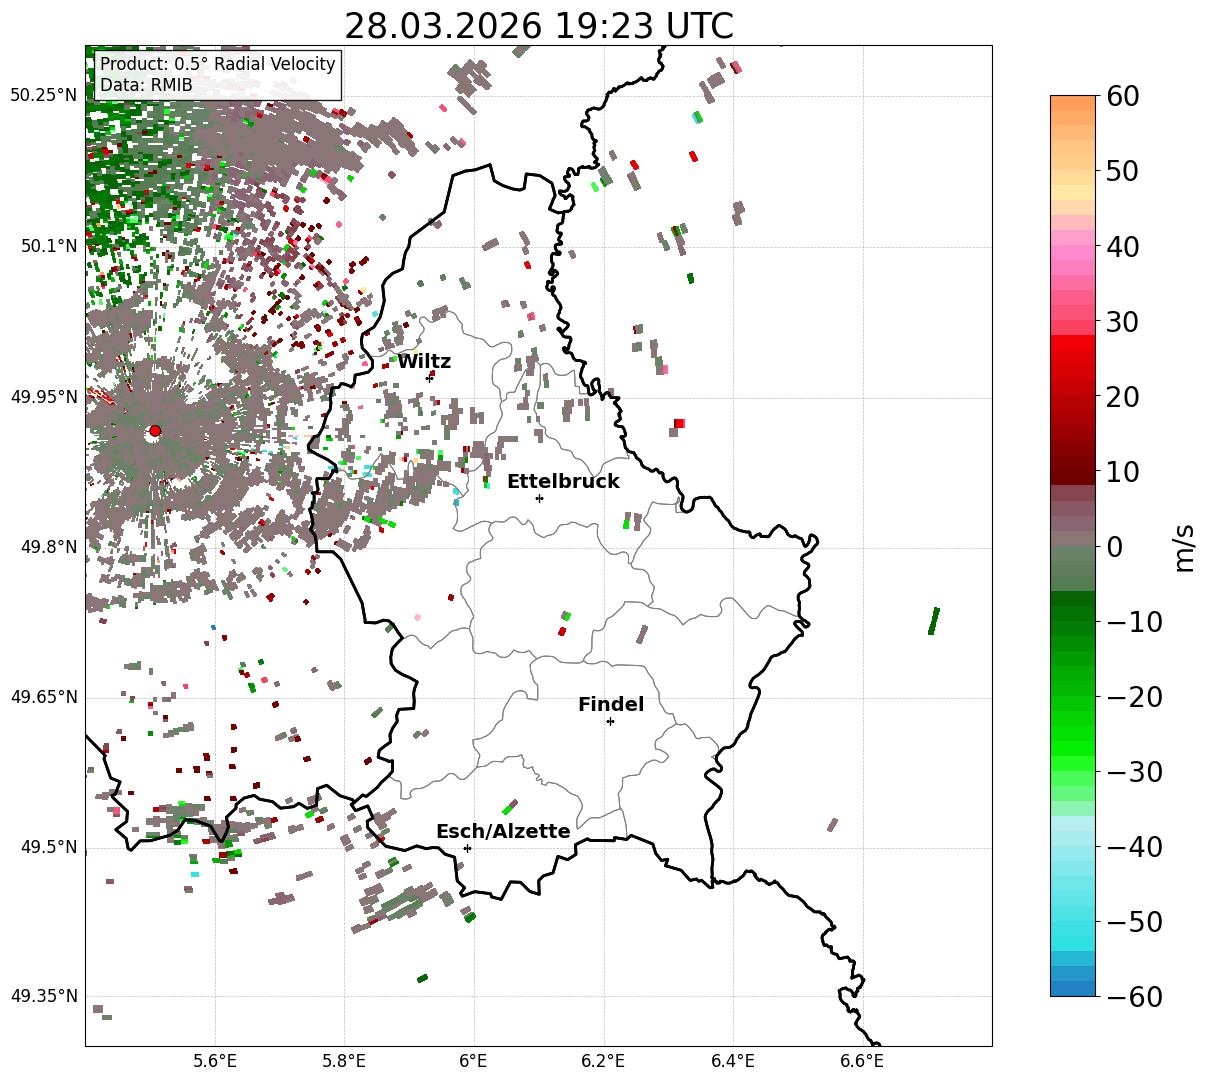1207x1081 pixels.
Task: Click the Ettelbruck station cross marker
Action: click(x=539, y=498)
